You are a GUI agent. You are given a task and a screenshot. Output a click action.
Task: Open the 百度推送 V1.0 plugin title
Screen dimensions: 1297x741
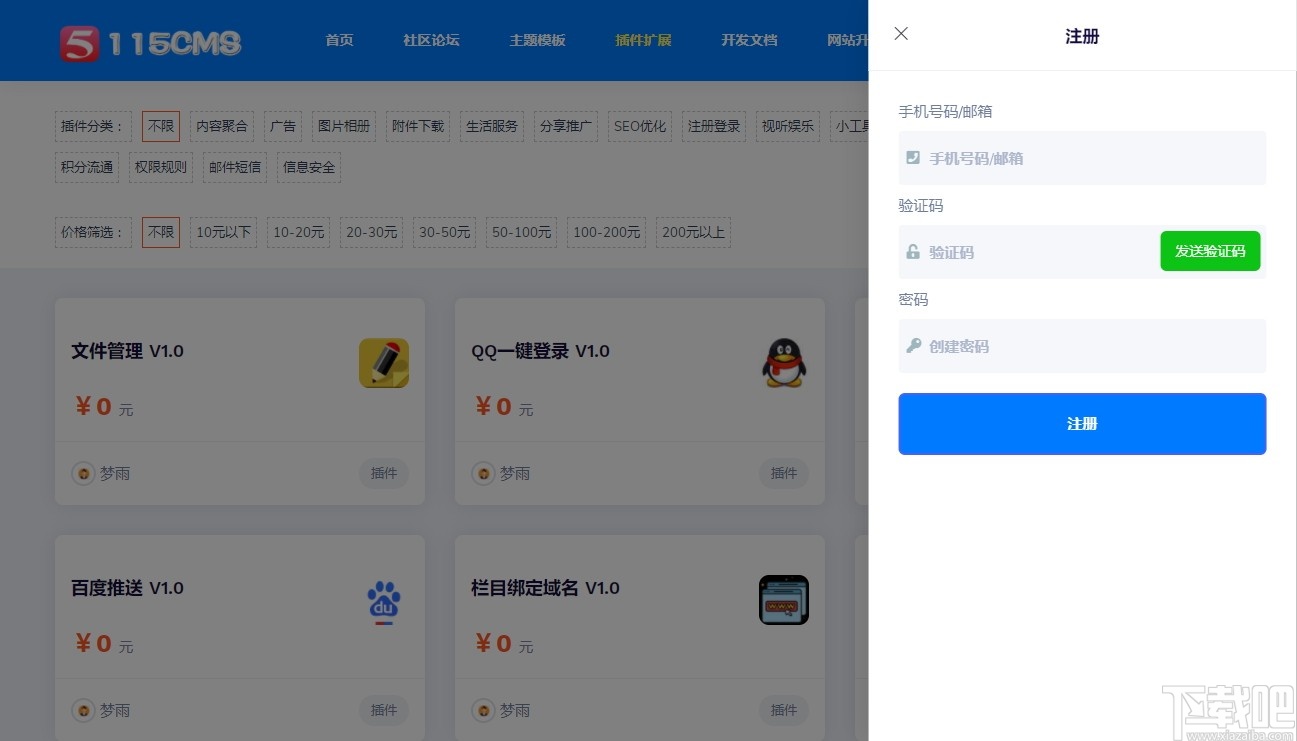pos(127,588)
